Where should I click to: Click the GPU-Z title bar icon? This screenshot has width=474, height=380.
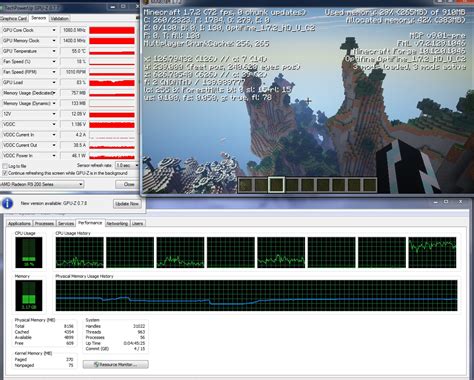(x=1, y=7)
